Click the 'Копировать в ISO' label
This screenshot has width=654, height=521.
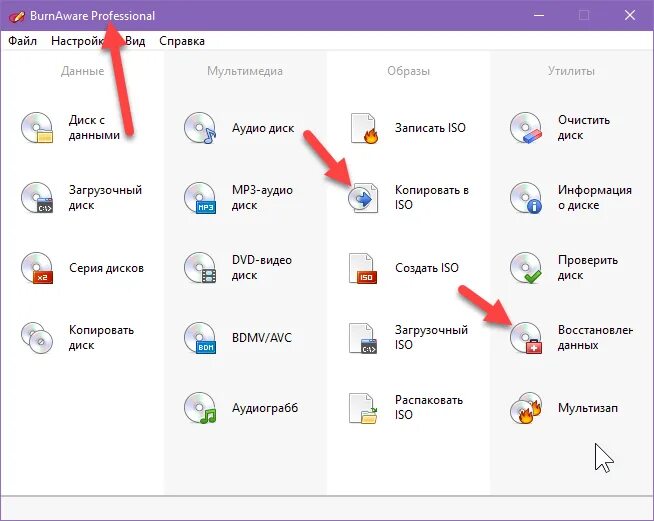click(x=432, y=197)
